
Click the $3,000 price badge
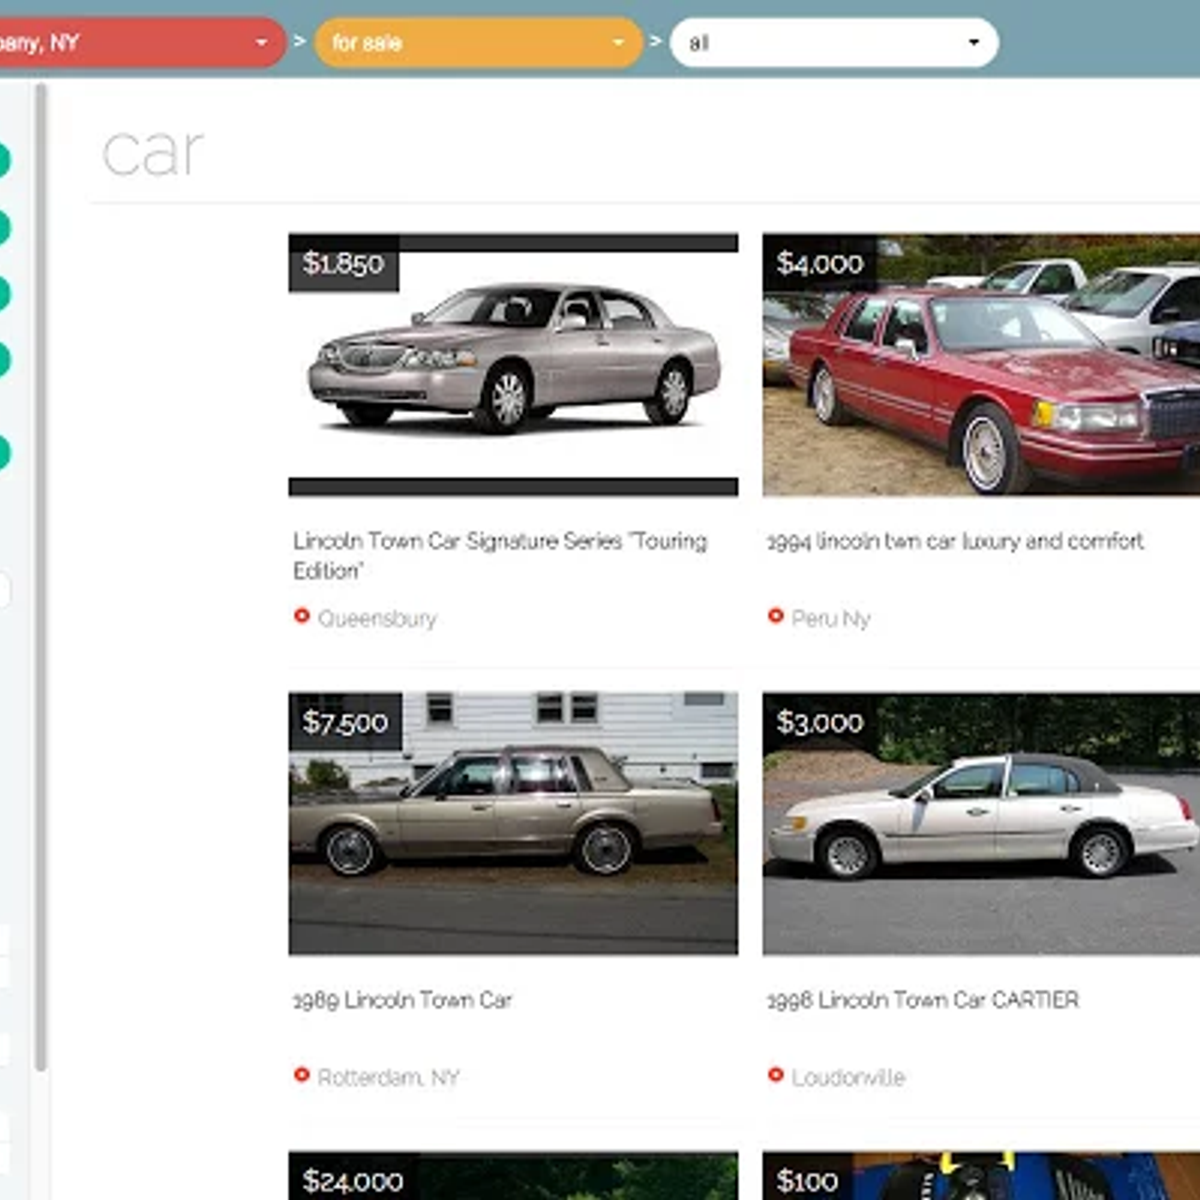pyautogui.click(x=820, y=721)
